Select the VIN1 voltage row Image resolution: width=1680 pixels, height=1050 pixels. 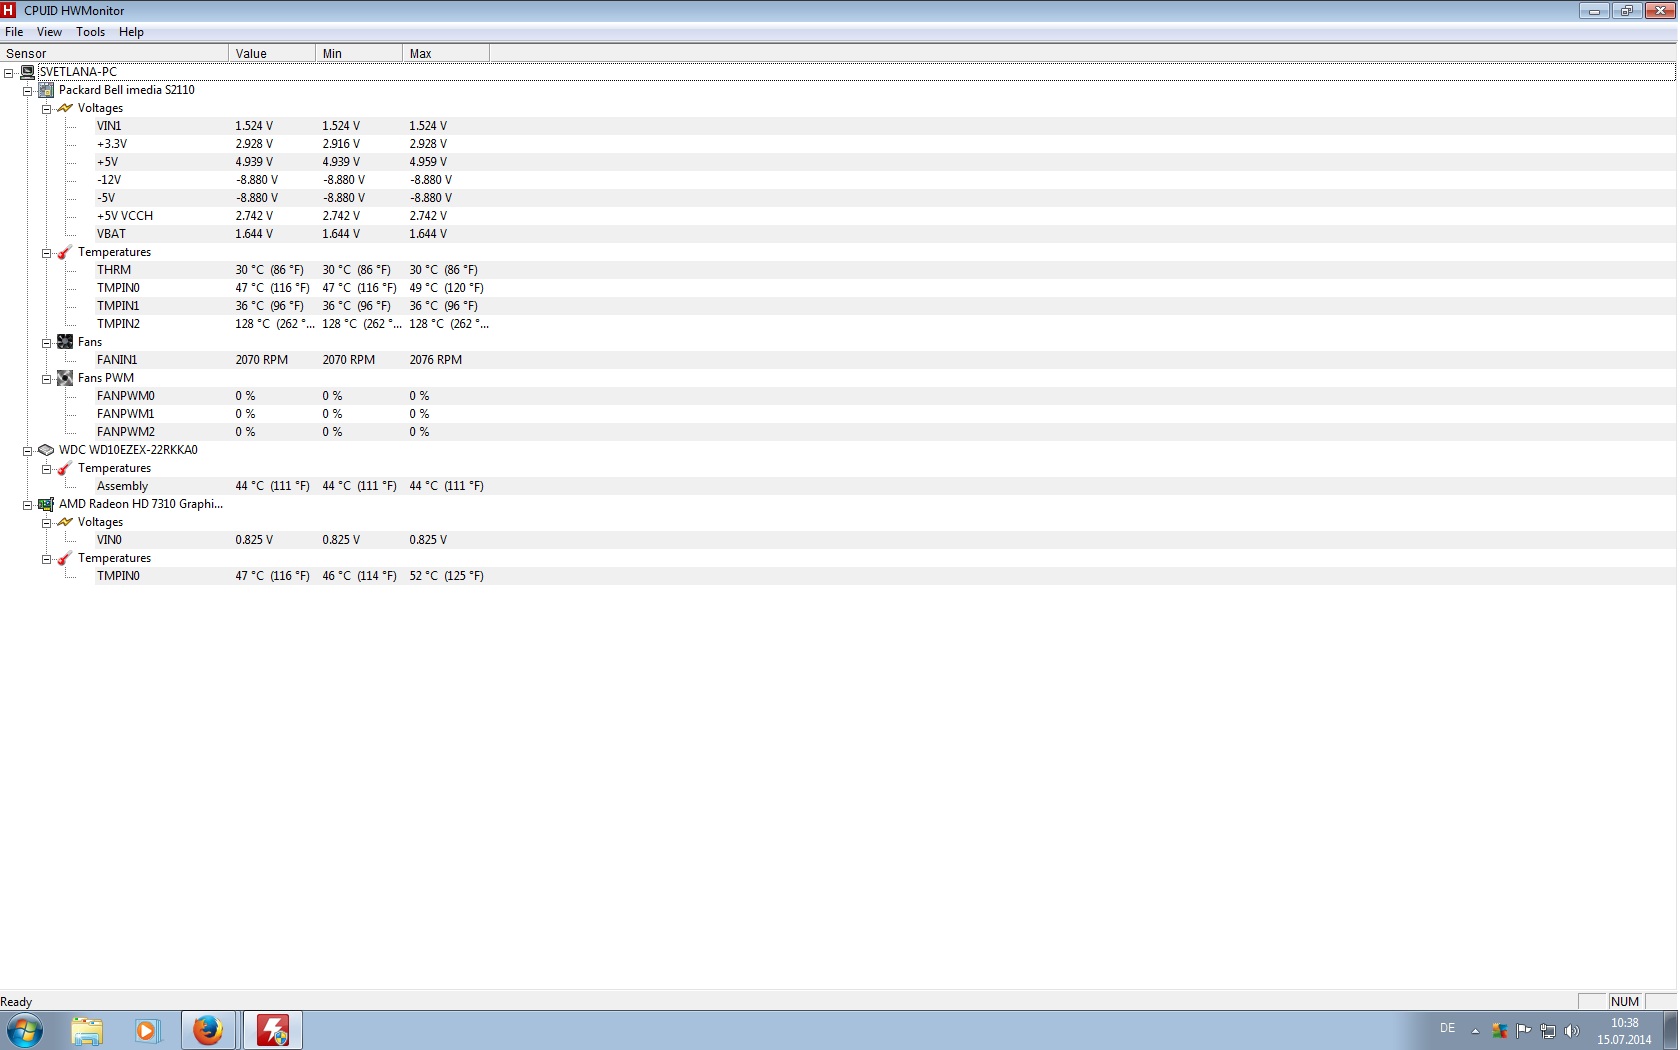click(884, 126)
